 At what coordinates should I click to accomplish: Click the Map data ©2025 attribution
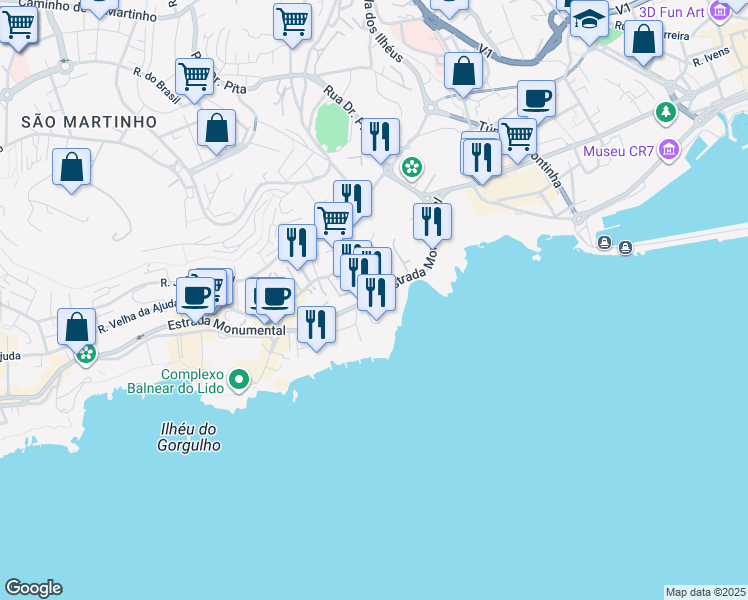tap(706, 592)
